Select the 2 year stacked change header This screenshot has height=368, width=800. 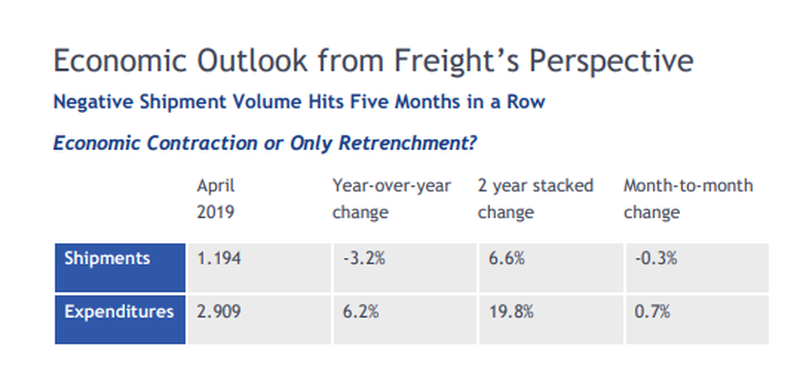click(535, 199)
